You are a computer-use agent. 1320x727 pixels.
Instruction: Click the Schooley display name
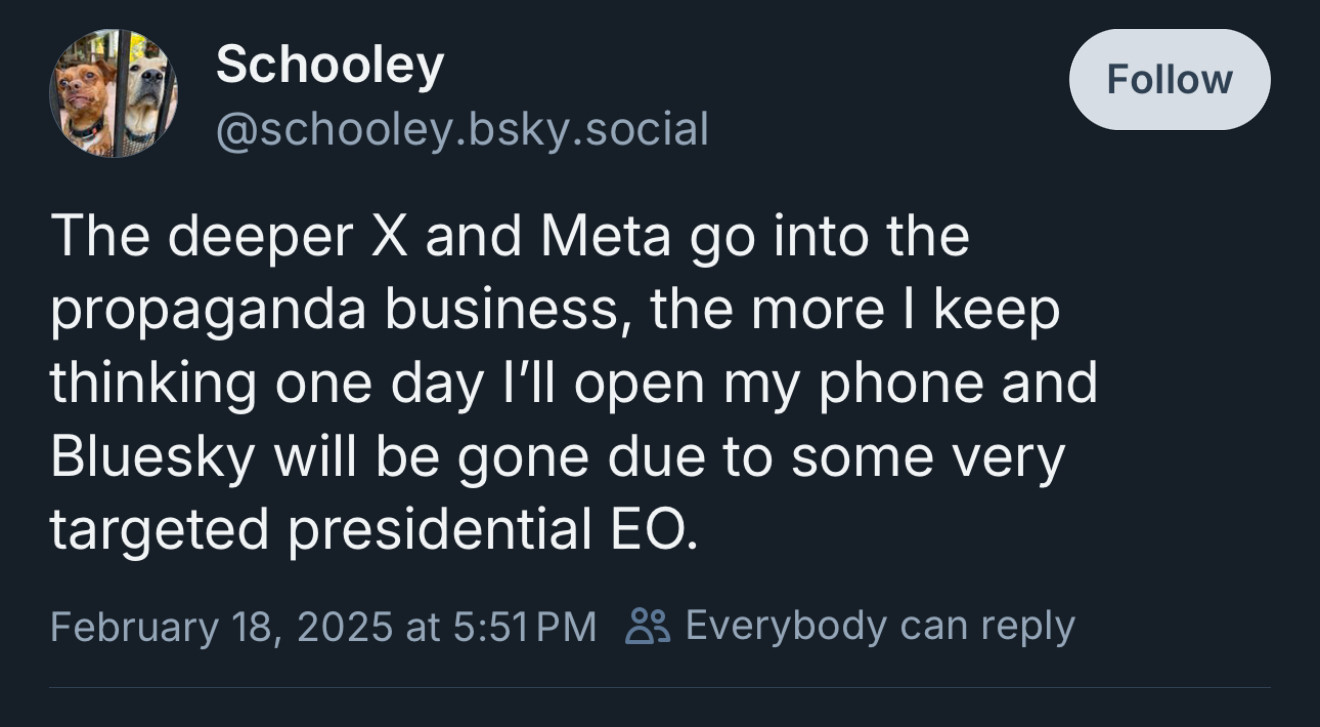point(330,65)
